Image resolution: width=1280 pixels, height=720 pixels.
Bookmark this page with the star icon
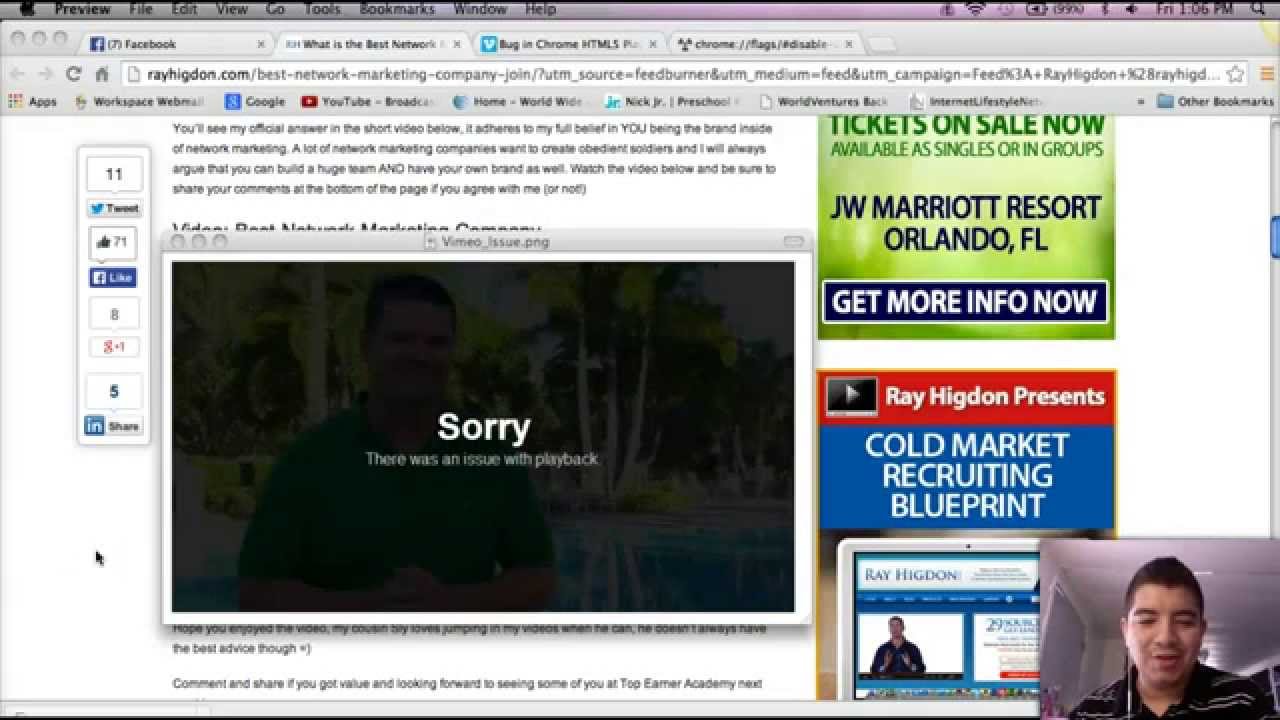tap(1235, 74)
